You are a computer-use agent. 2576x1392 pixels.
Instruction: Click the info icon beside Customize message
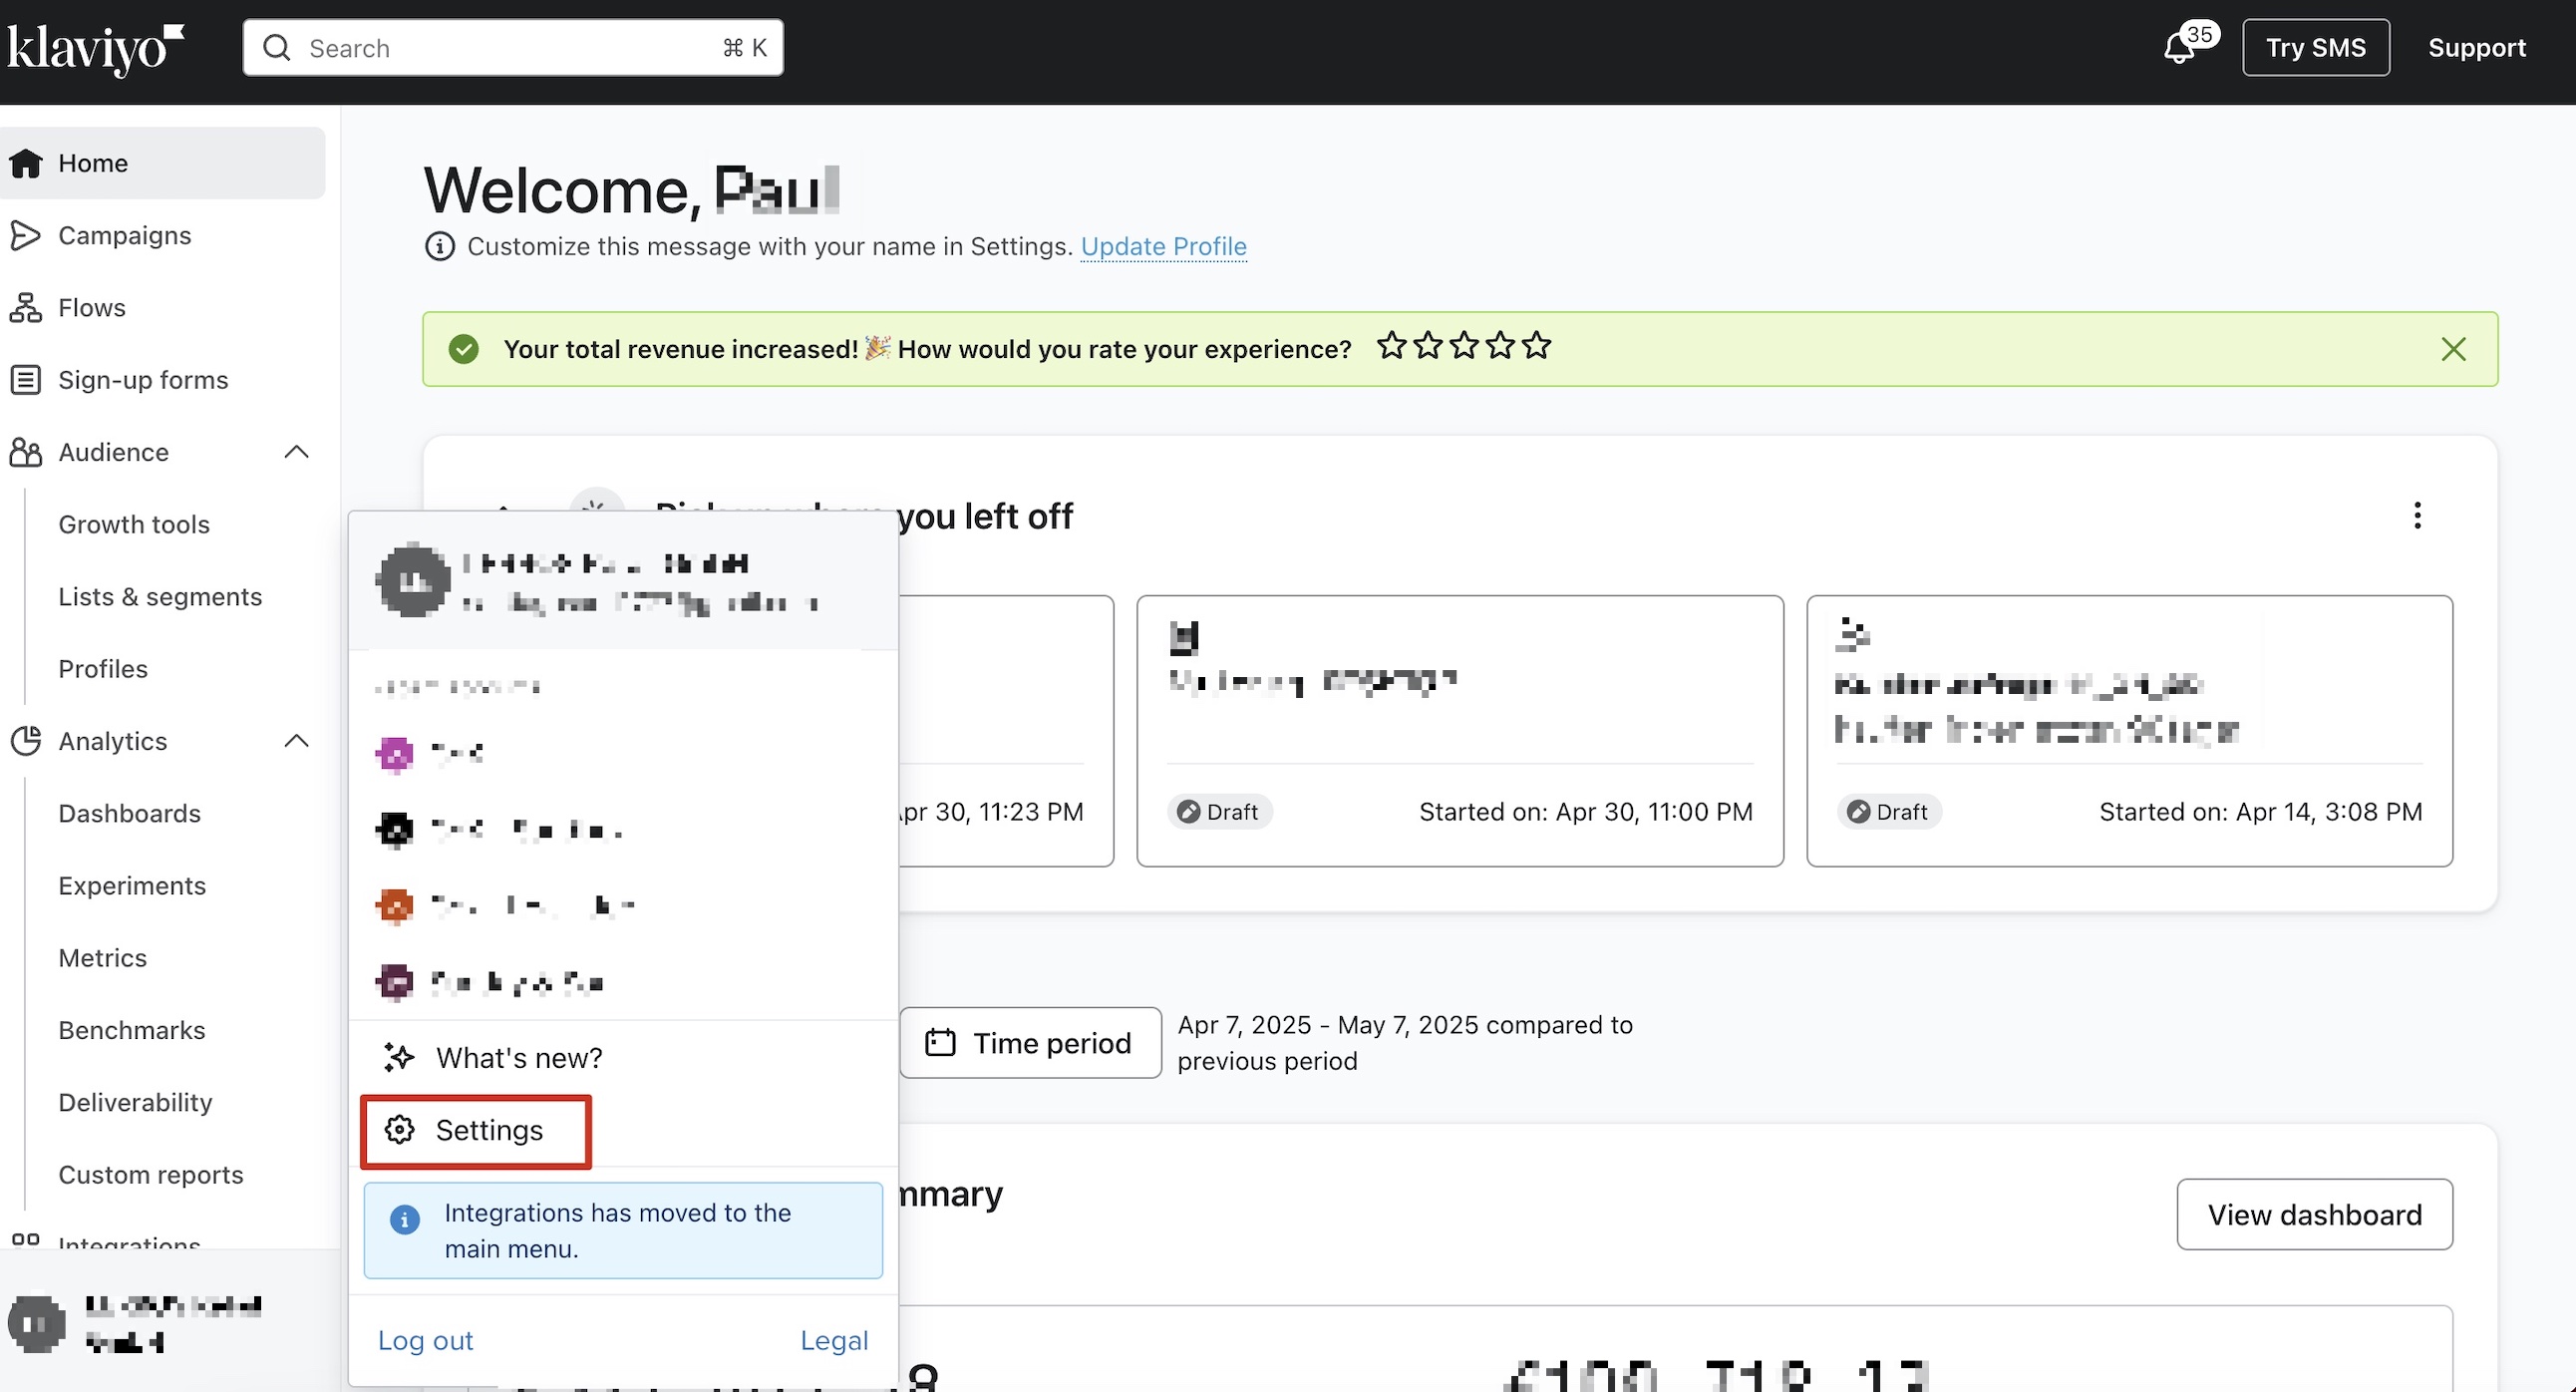[440, 246]
